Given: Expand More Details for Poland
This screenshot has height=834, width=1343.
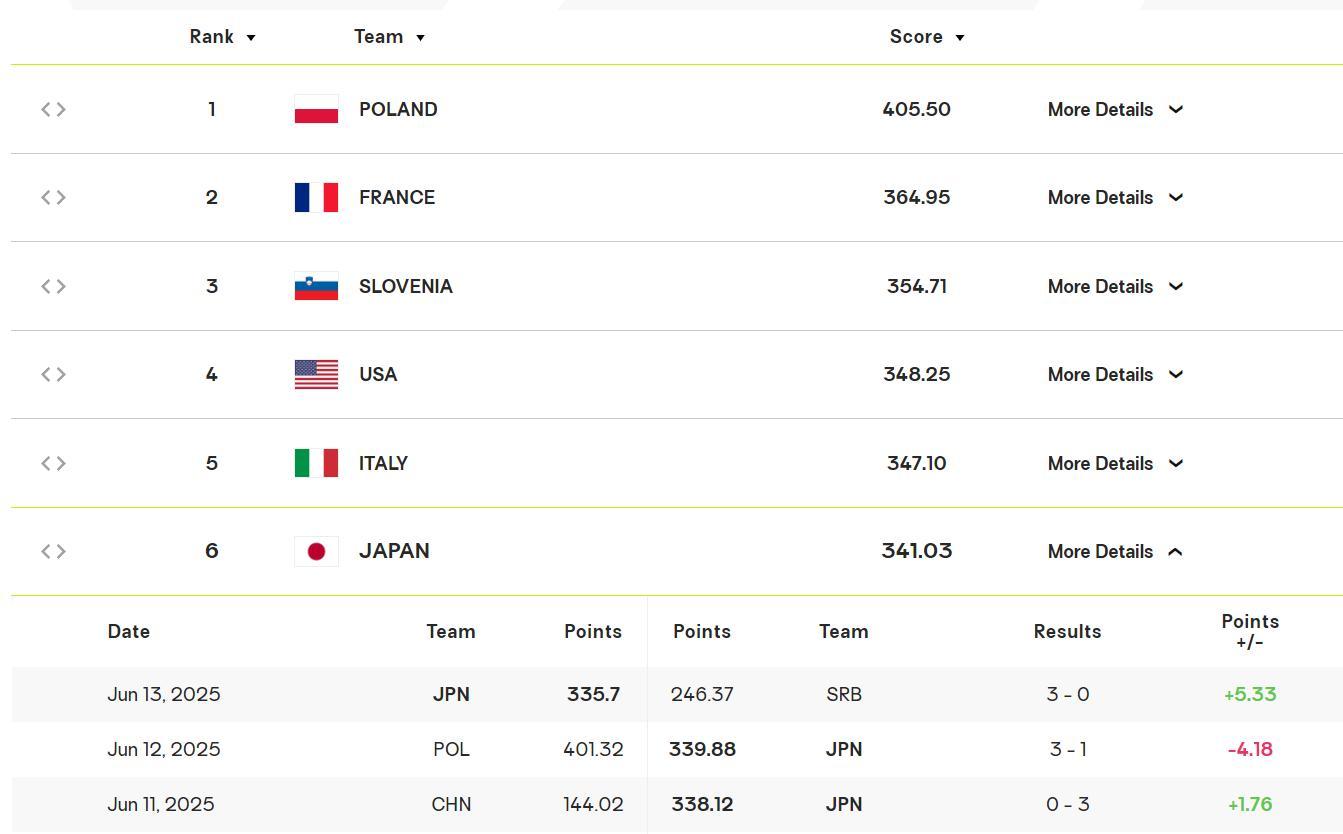Looking at the screenshot, I should pos(1115,110).
